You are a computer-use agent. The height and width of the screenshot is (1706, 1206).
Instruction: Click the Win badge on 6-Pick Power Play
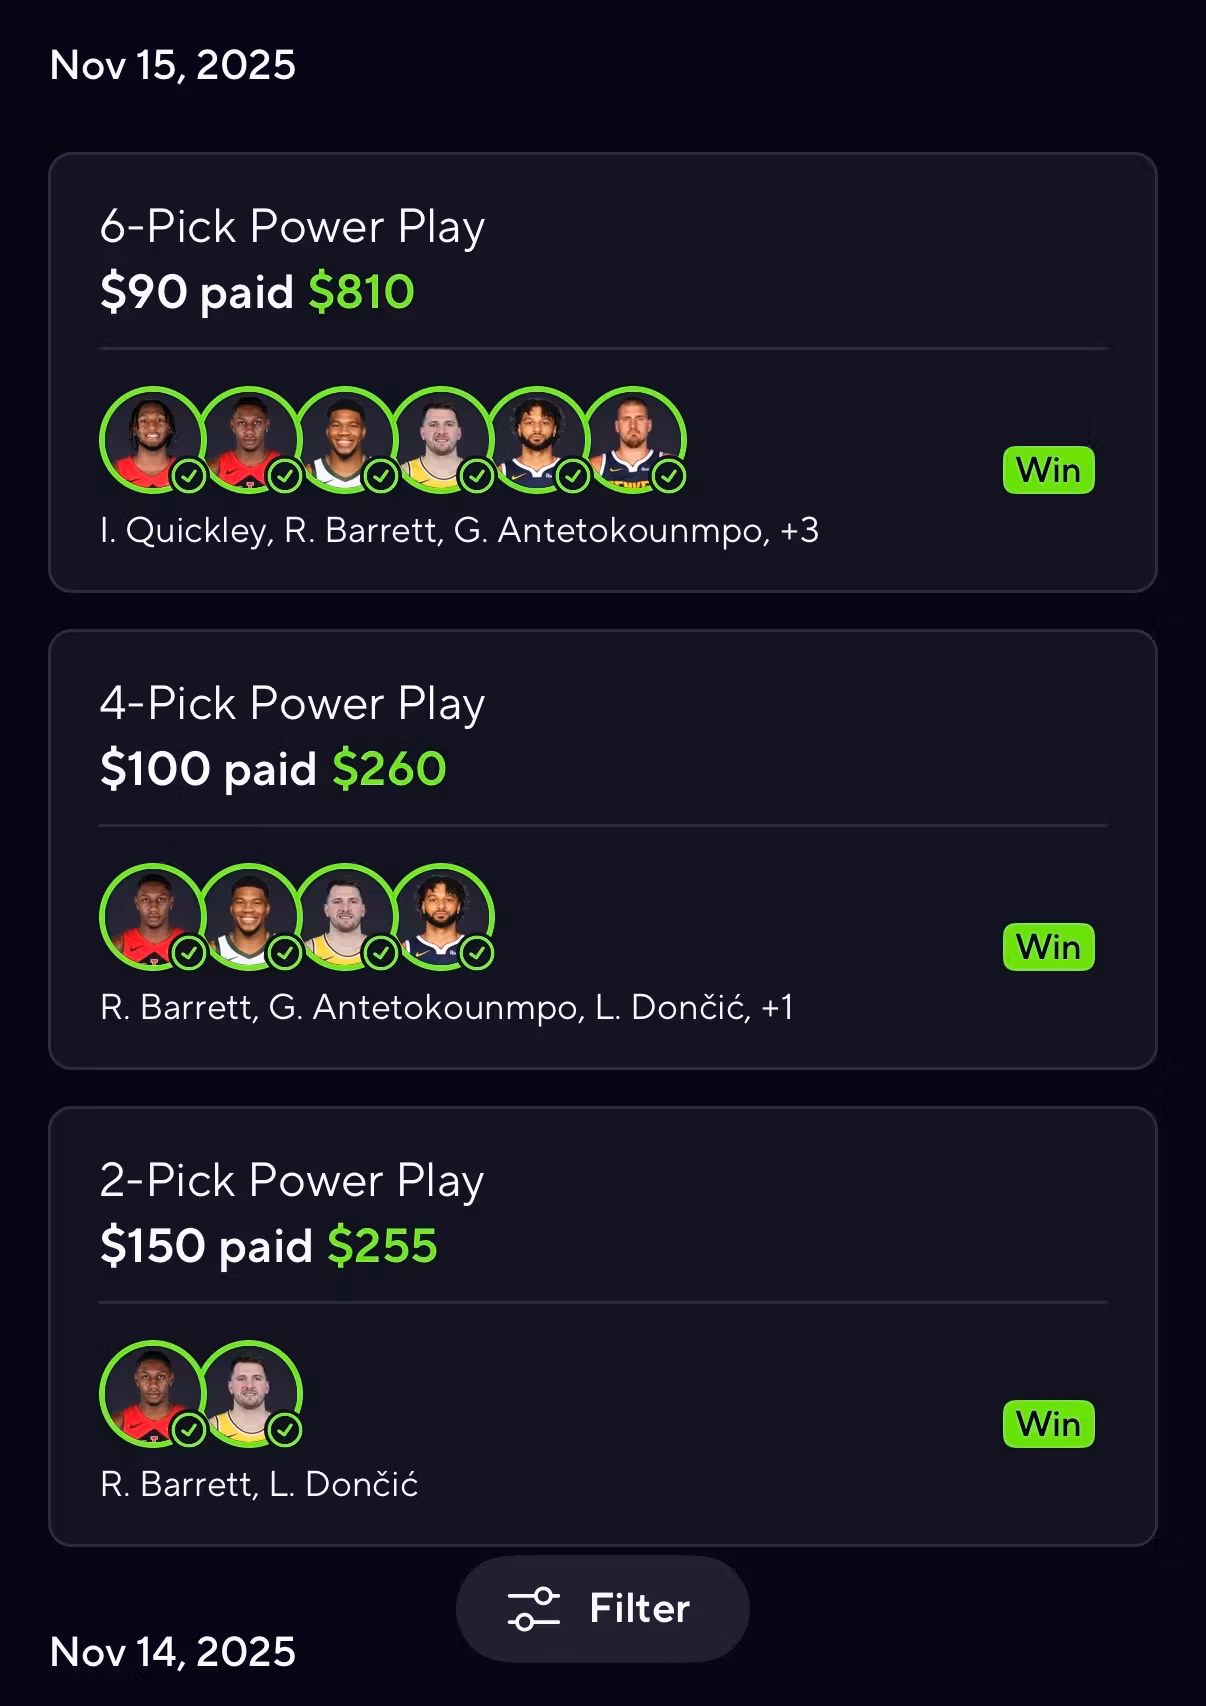[1048, 470]
